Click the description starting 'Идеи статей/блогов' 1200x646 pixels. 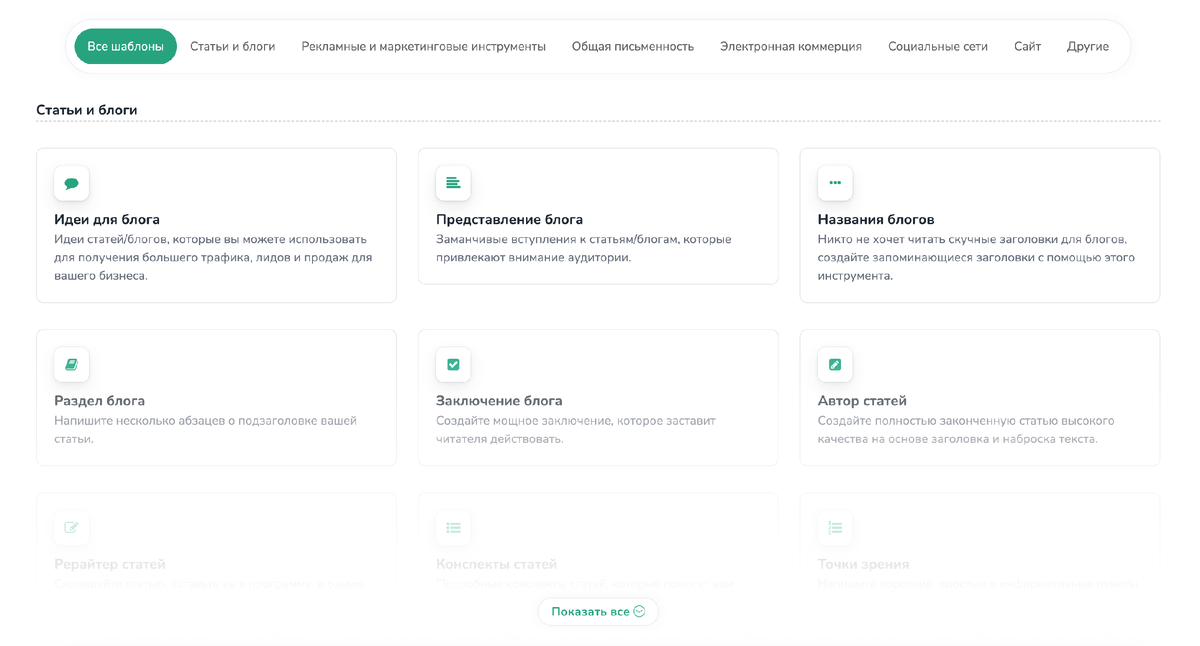(213, 258)
